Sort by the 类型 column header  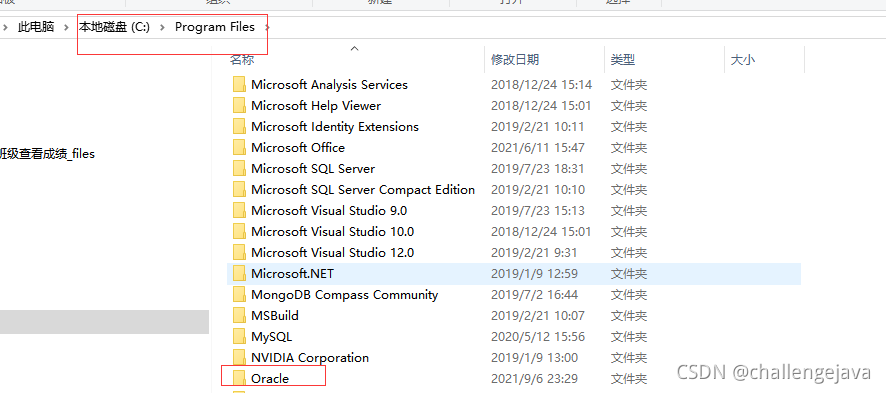pyautogui.click(x=623, y=59)
